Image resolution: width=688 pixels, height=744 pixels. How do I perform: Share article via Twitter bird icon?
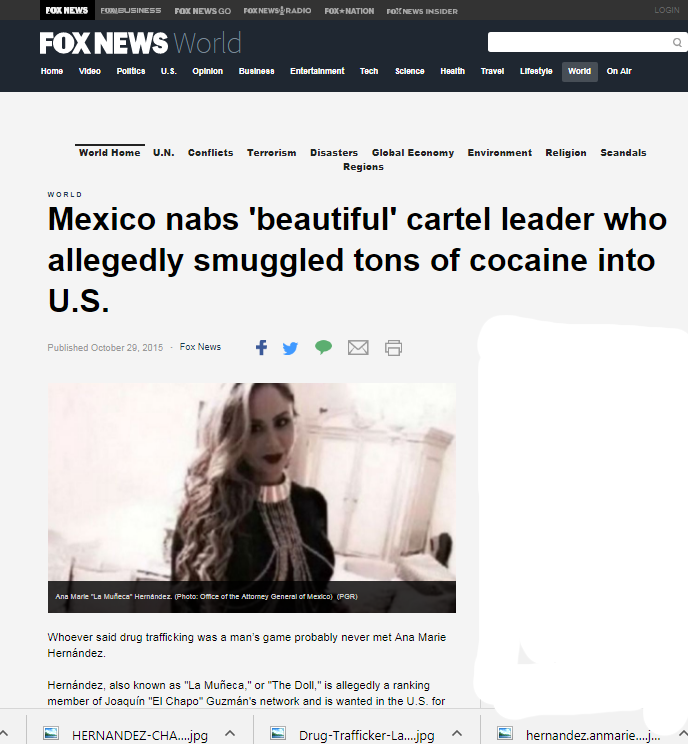290,348
